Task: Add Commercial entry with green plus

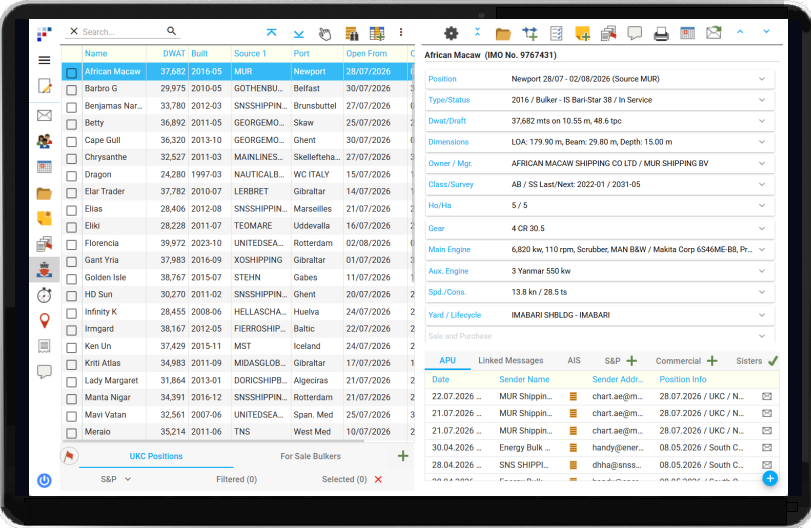Action: coord(712,360)
